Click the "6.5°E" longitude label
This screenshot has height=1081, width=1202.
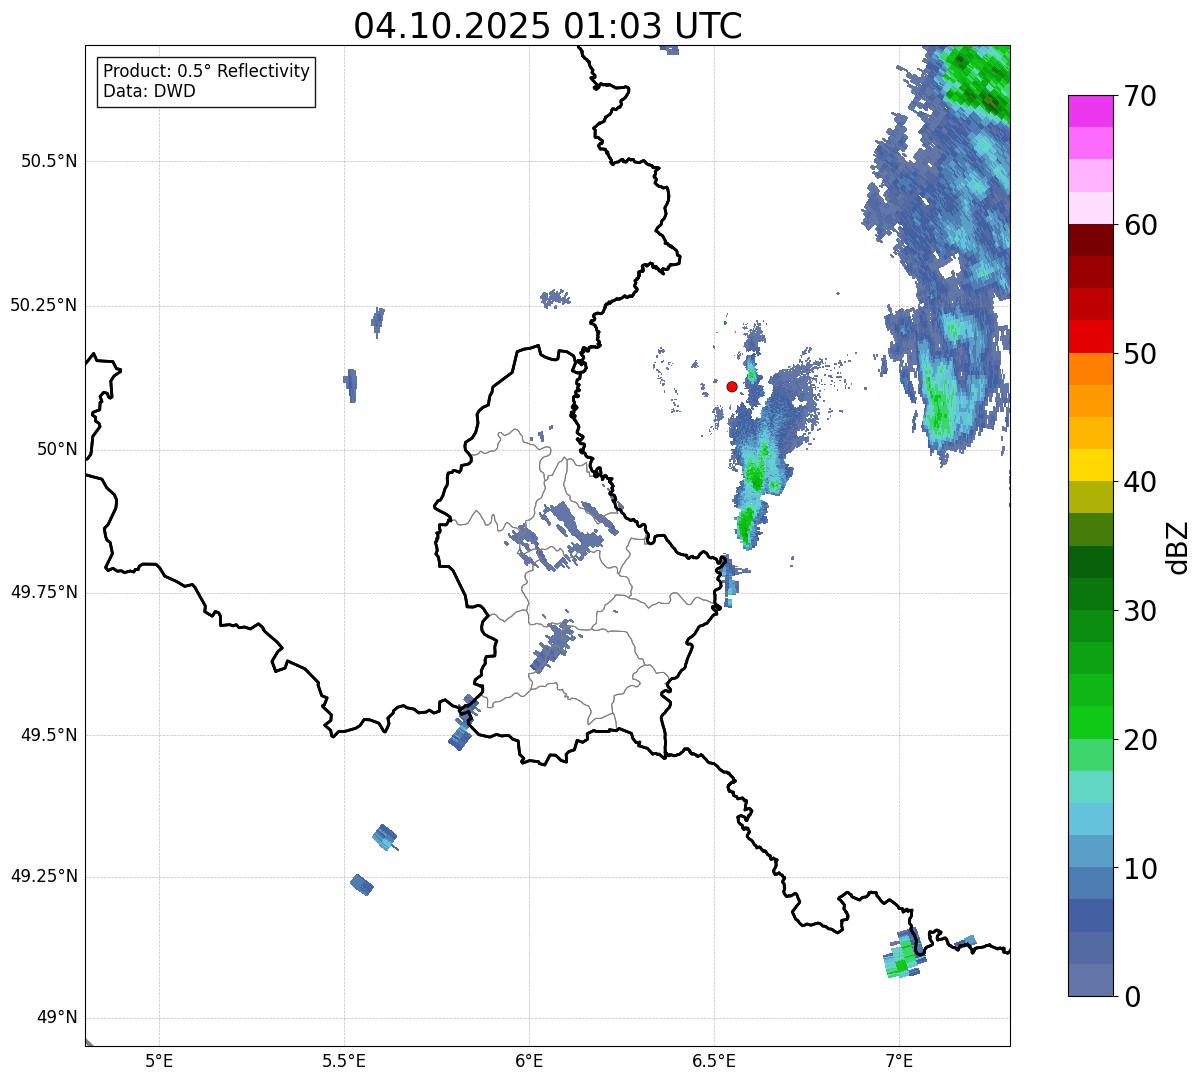tap(714, 1060)
